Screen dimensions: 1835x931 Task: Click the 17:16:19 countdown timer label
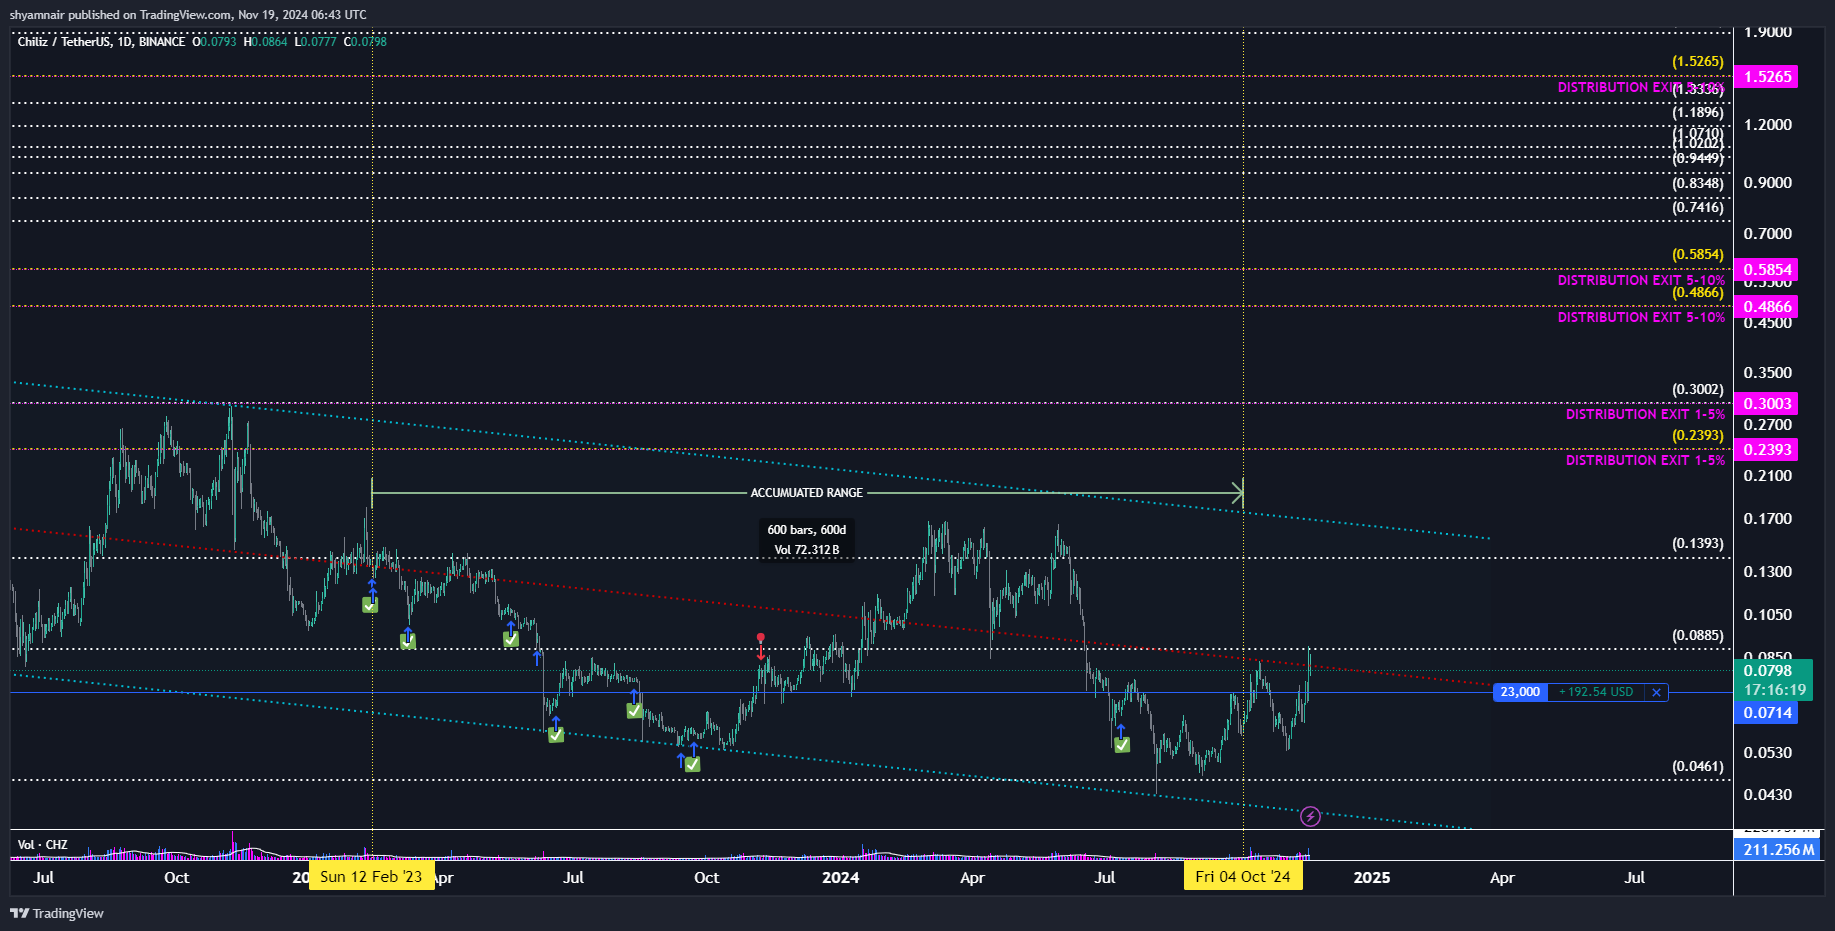tap(1775, 690)
